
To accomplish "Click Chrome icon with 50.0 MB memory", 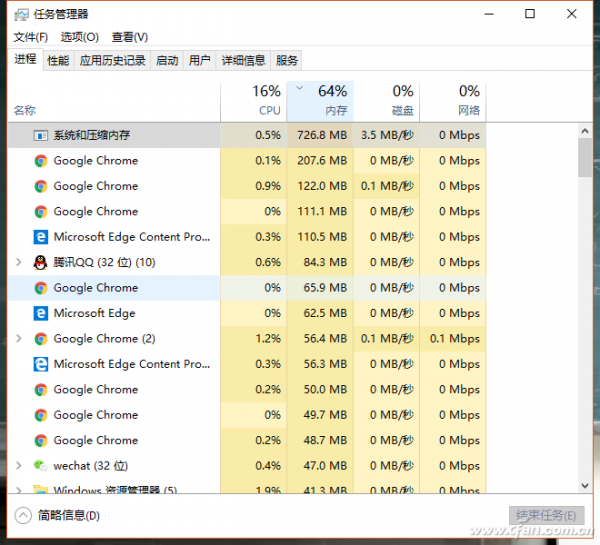I will point(41,390).
